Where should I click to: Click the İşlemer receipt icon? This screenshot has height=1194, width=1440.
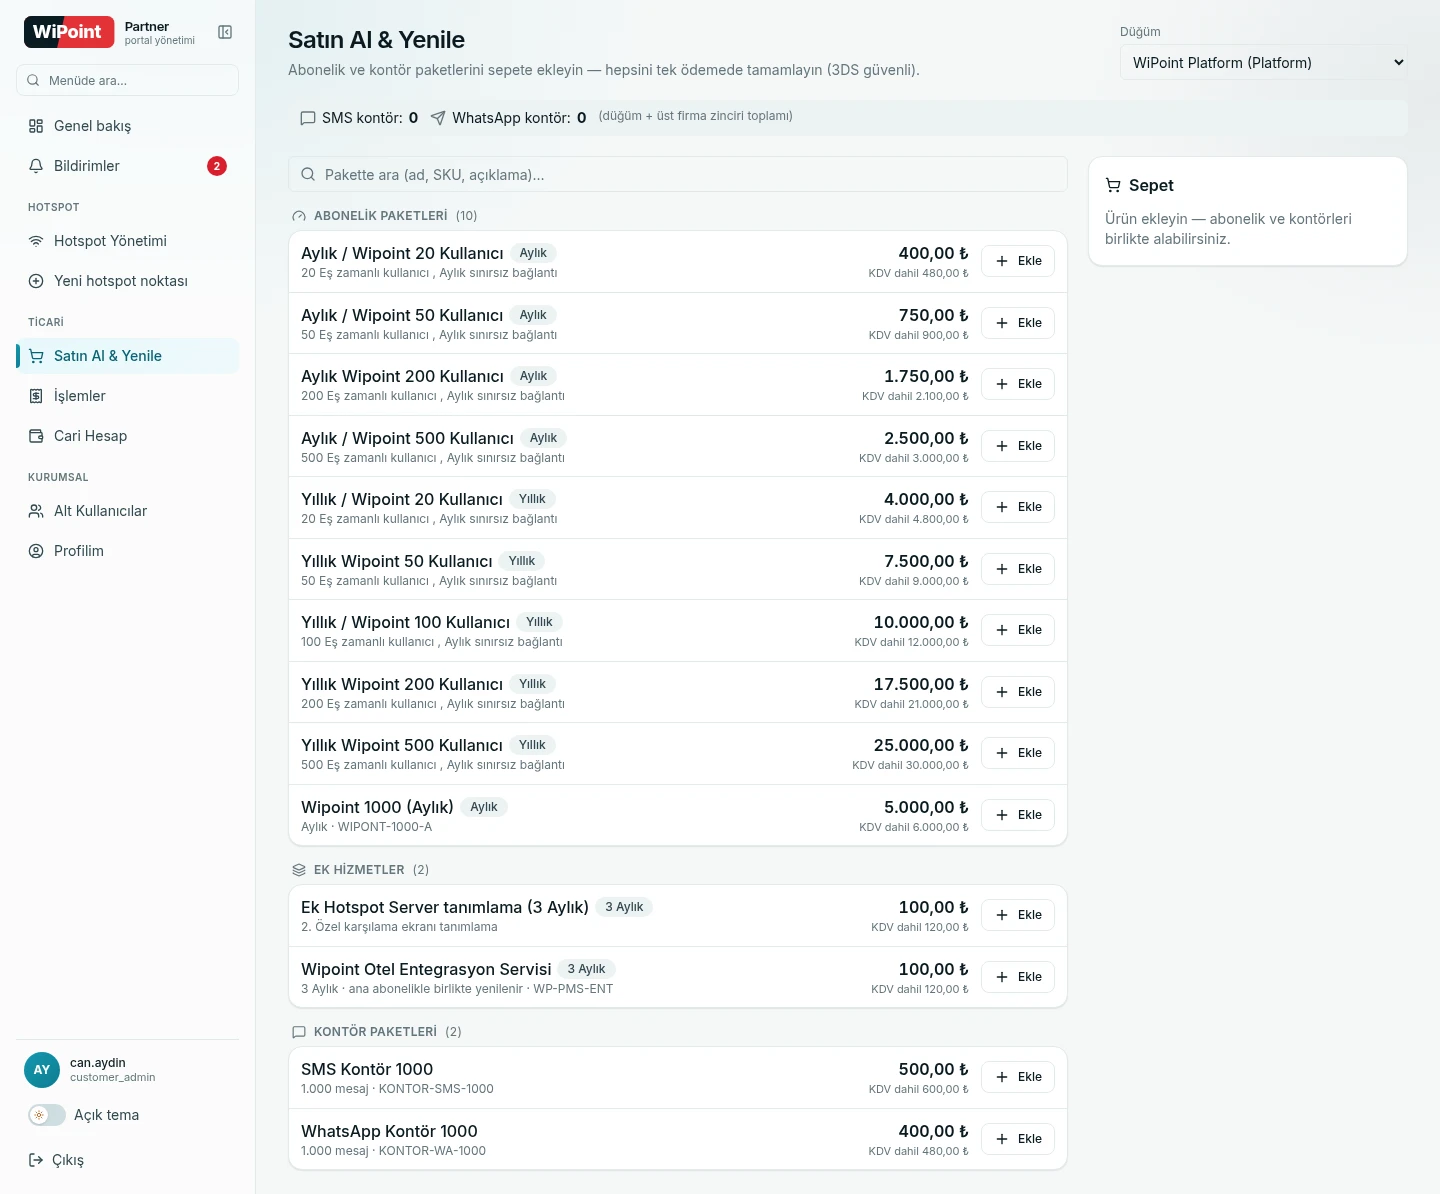pyautogui.click(x=36, y=396)
